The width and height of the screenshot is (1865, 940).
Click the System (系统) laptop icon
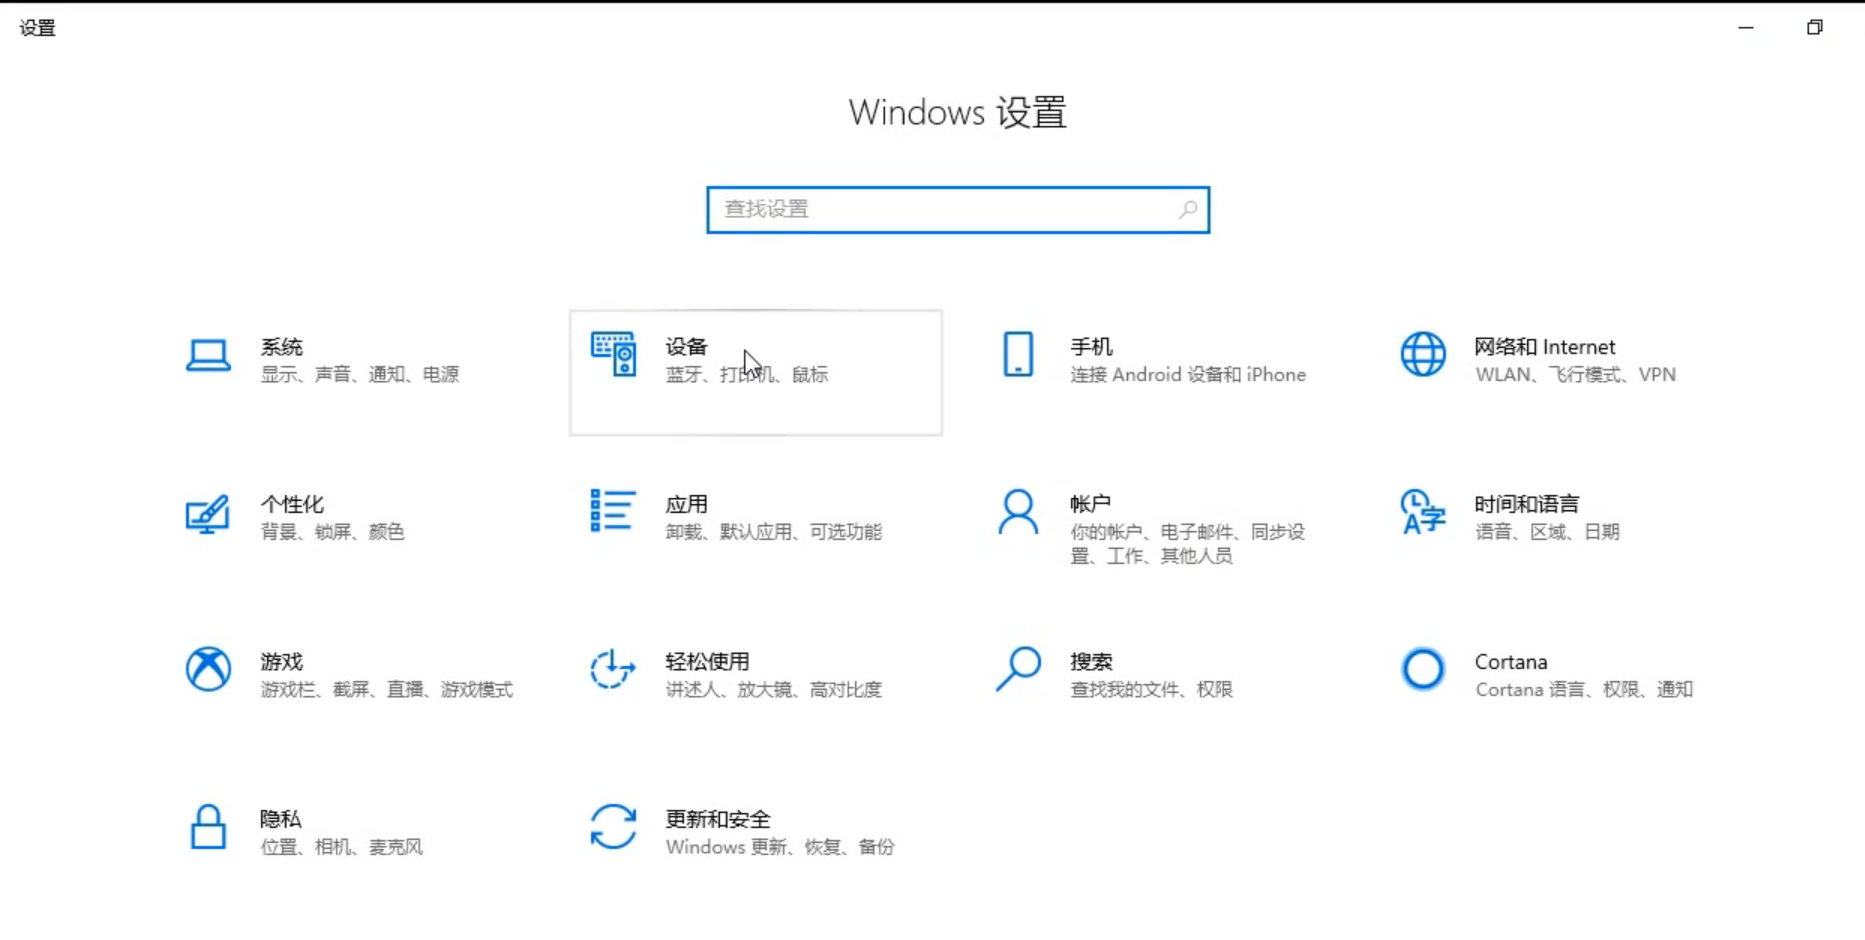(x=208, y=355)
